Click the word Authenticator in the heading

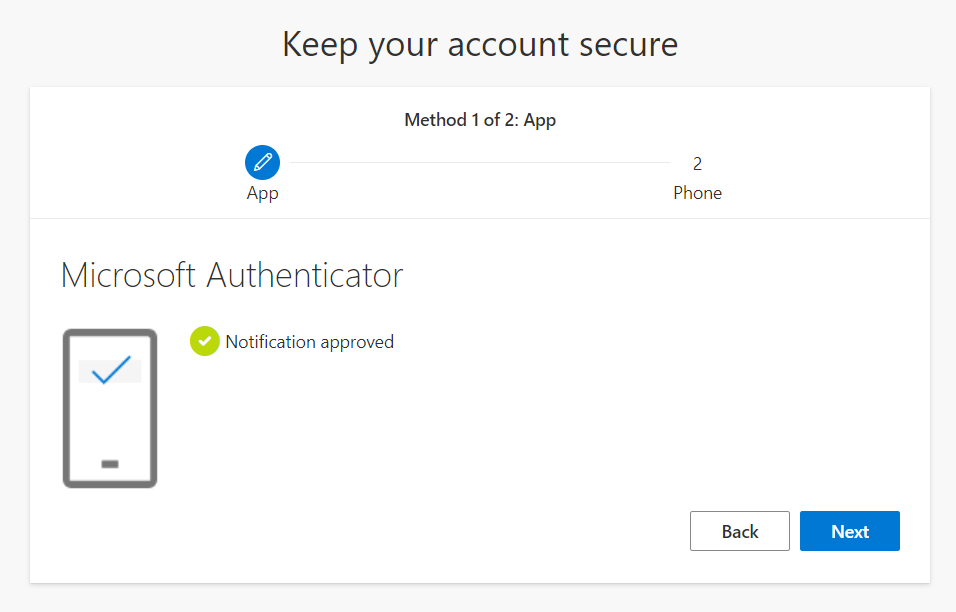(x=305, y=275)
